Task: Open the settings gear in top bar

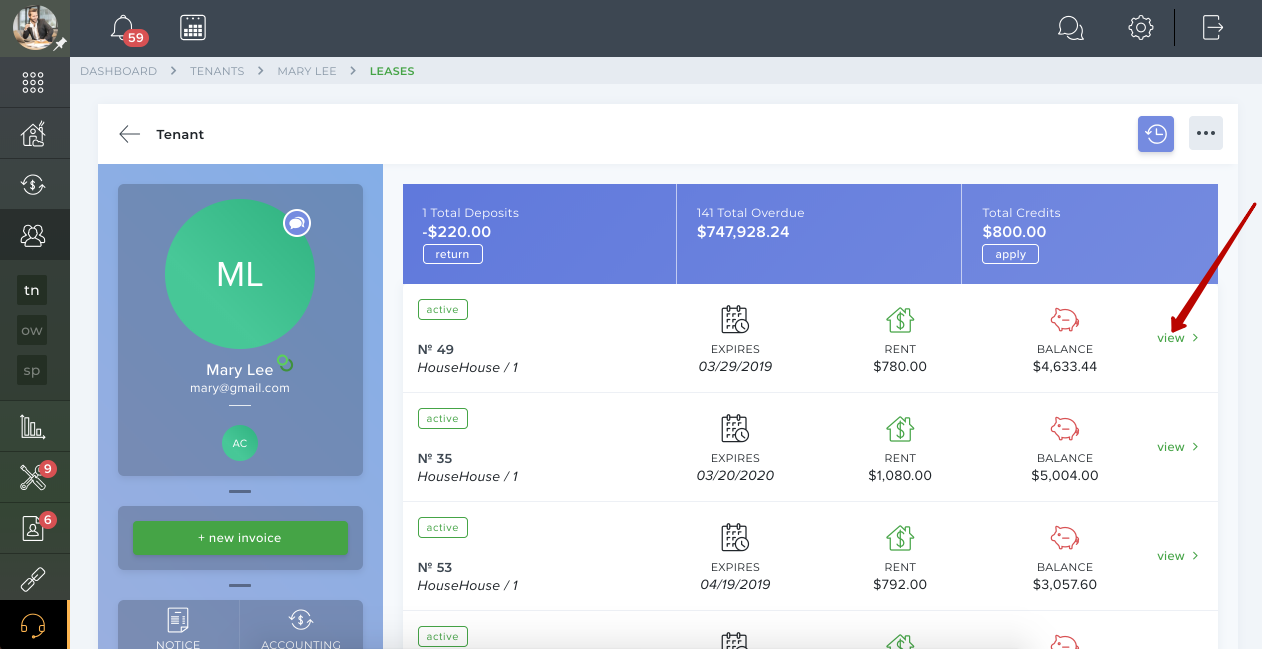Action: tap(1141, 28)
